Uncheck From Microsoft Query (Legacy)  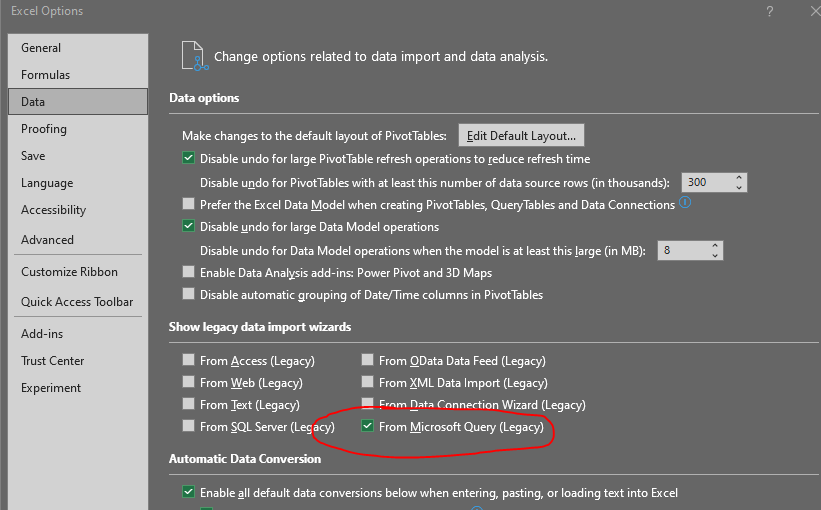[x=368, y=426]
